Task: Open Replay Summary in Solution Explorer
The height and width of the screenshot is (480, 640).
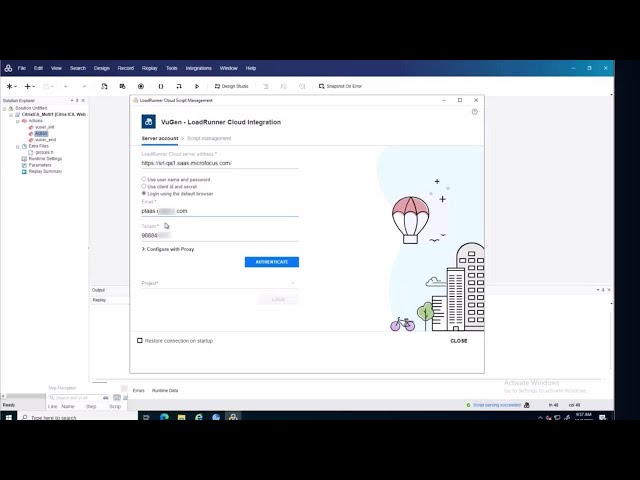Action: coord(45,171)
